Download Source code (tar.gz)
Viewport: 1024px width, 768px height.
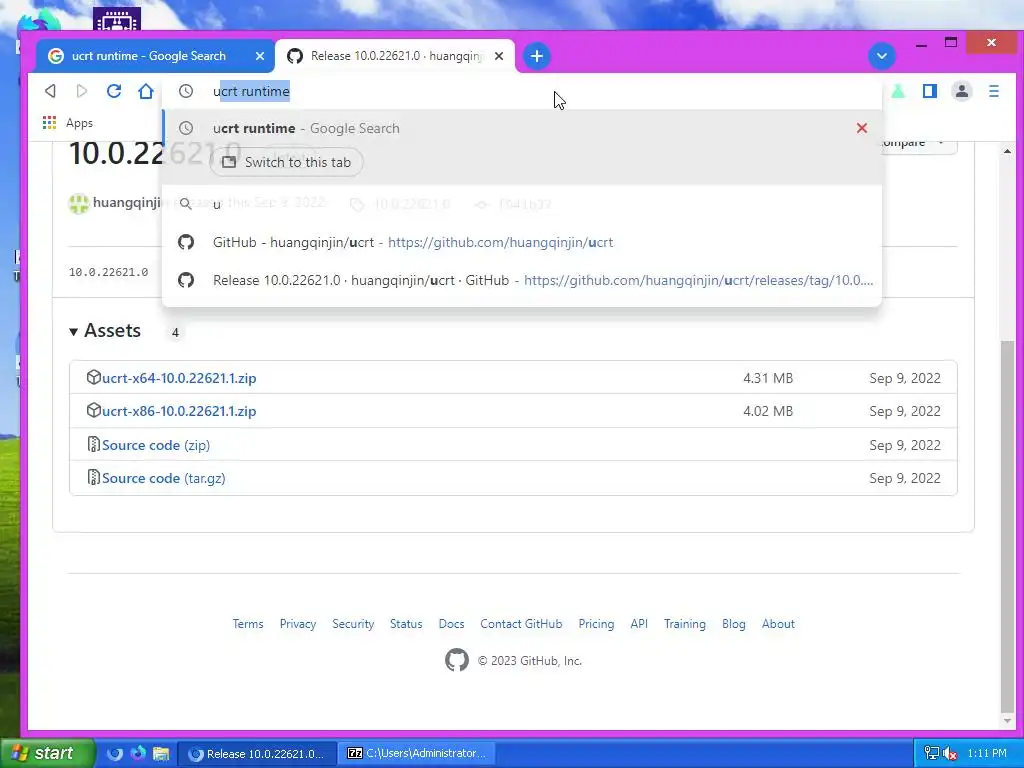(164, 478)
